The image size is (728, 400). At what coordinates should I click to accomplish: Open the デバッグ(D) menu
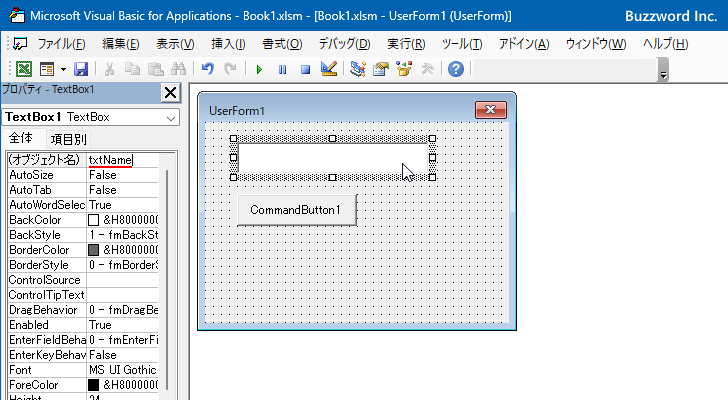click(344, 44)
